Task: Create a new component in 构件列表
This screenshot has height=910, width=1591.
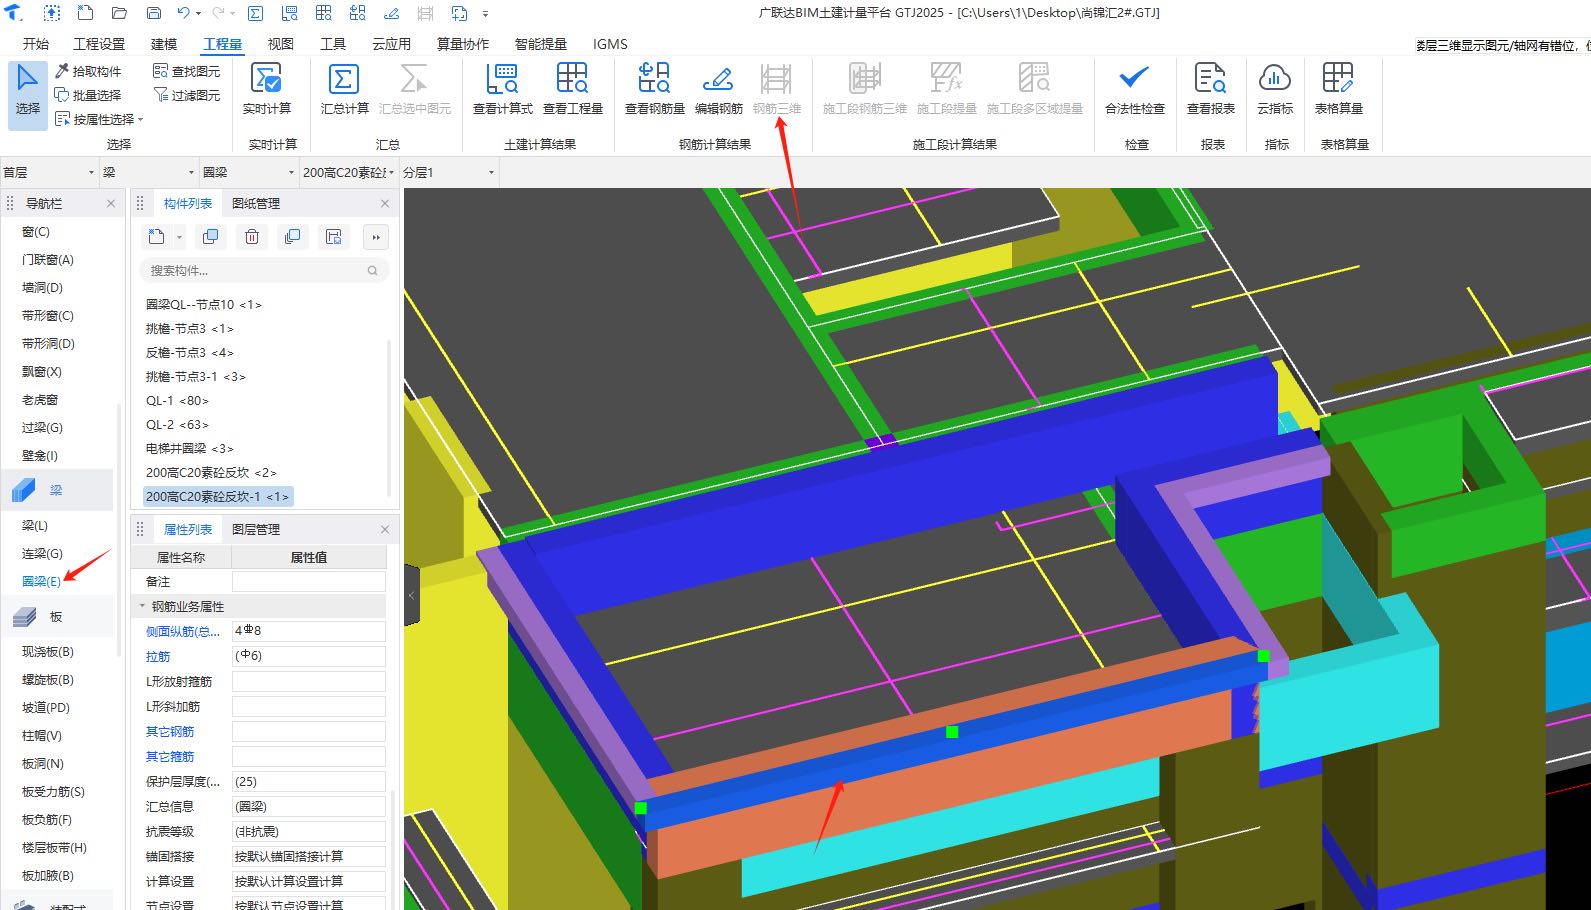Action: pyautogui.click(x=157, y=237)
